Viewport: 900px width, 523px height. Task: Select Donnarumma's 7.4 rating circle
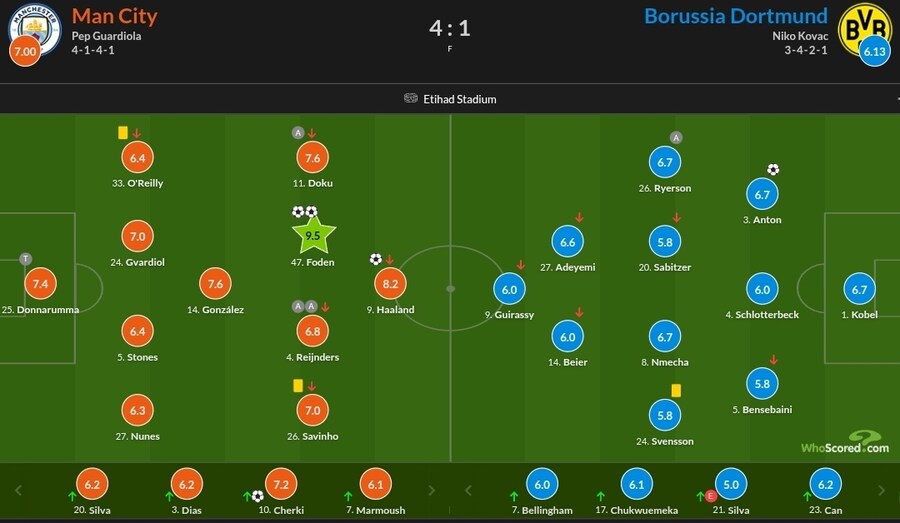coord(40,285)
